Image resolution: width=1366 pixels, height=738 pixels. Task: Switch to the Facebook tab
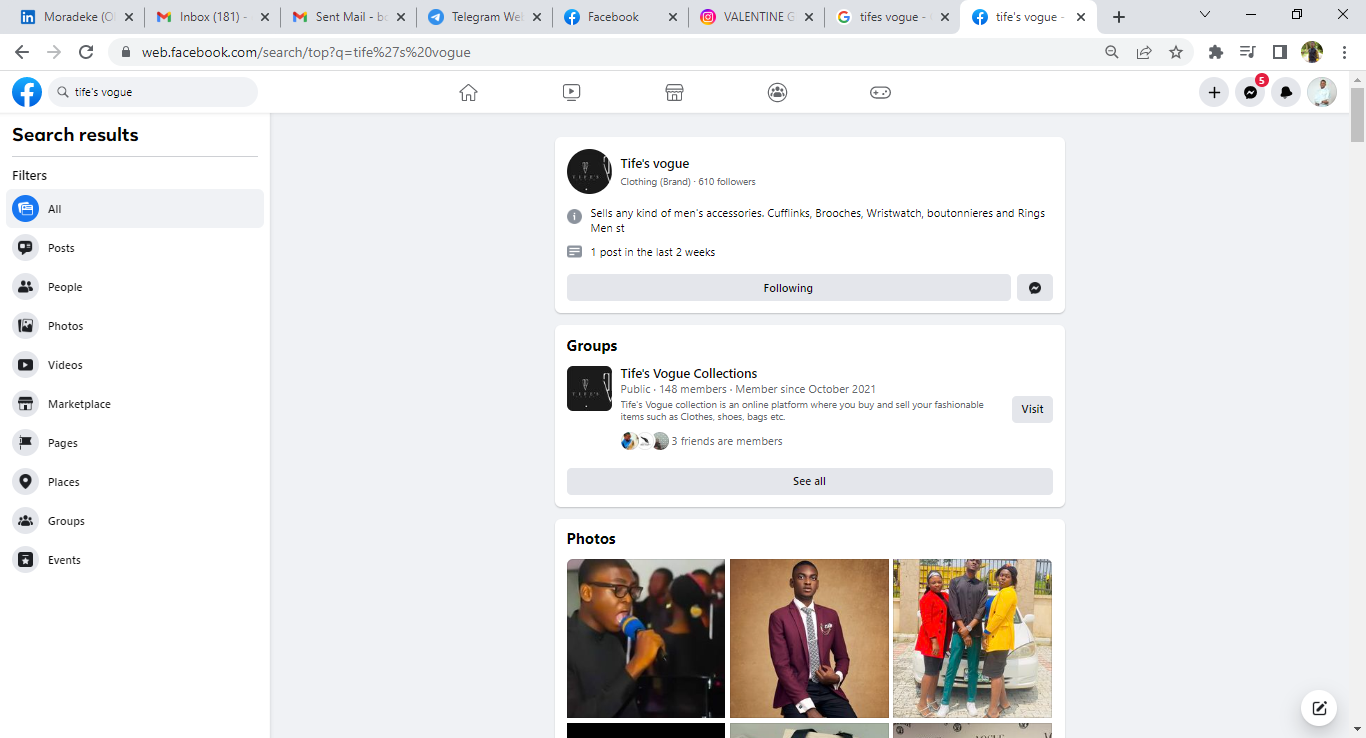tap(620, 17)
